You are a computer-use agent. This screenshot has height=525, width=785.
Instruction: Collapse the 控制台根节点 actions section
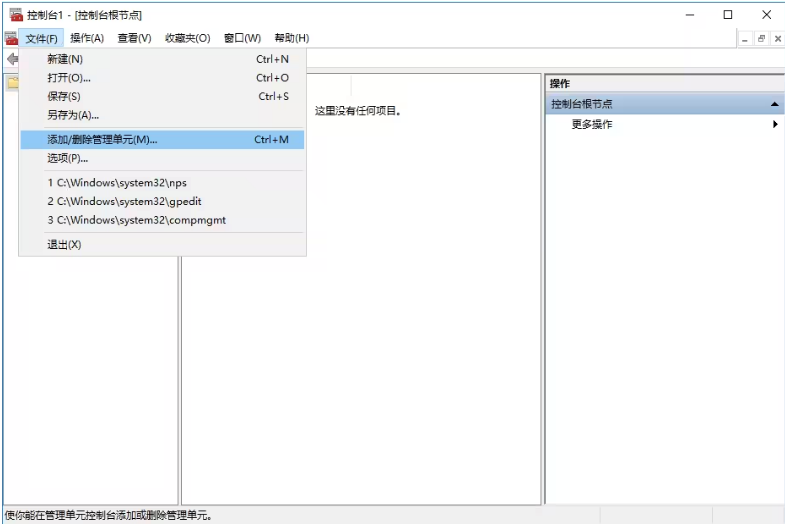(774, 104)
